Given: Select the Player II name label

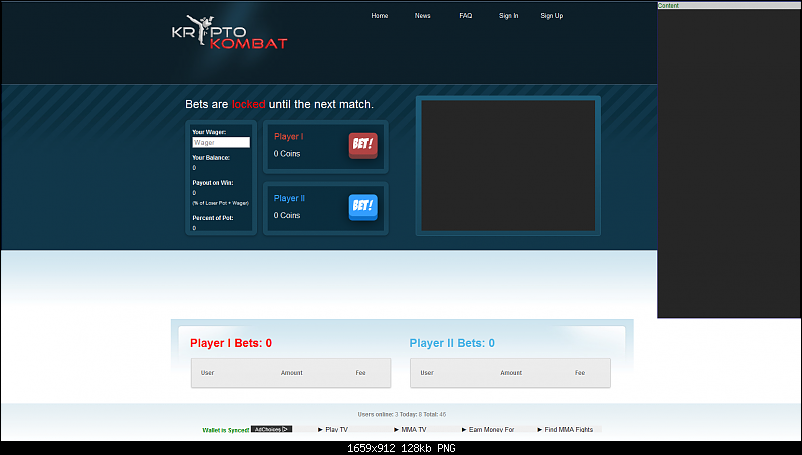Looking at the screenshot, I should (x=290, y=198).
